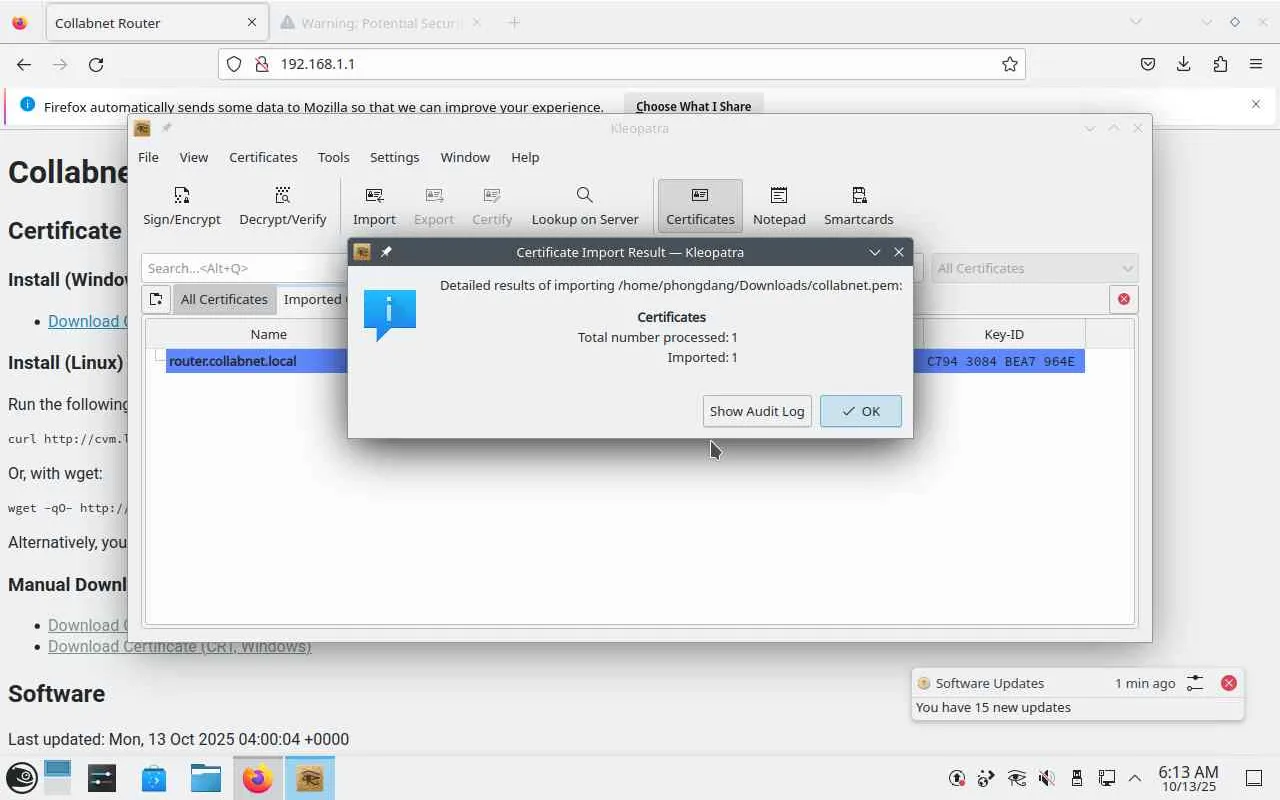1280x800 pixels.
Task: Open the Sign/Encrypt tool in Kleopatra
Action: (182, 206)
